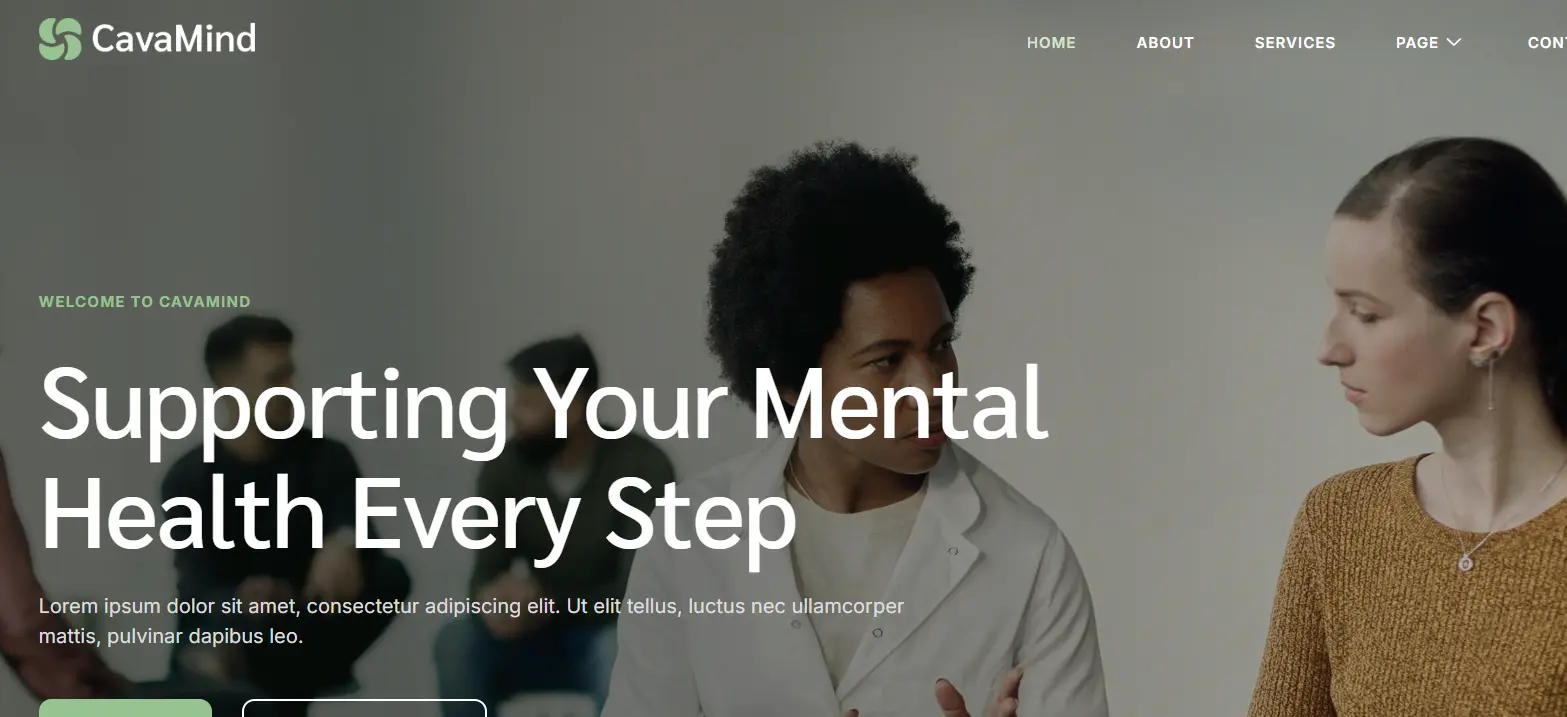Click the WELCOME TO CAVAMIND tagline
1567x717 pixels.
[x=145, y=301]
